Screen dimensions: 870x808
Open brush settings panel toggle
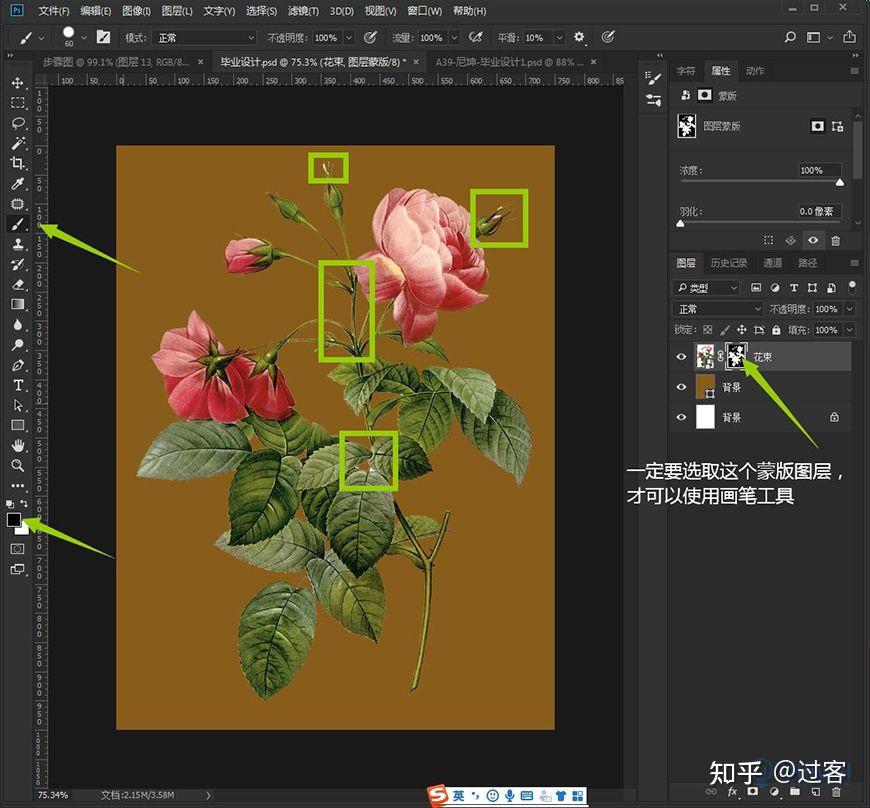pos(103,37)
